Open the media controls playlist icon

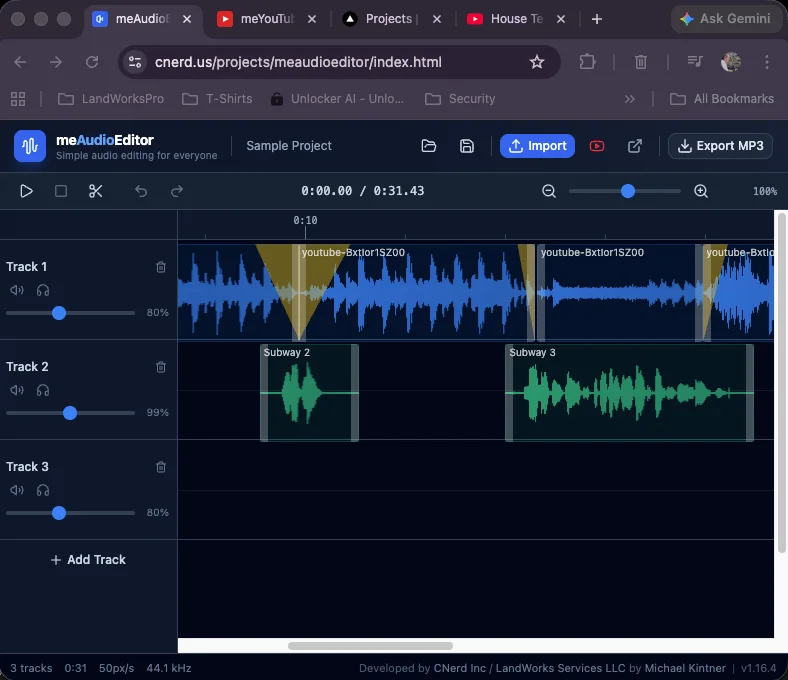(x=695, y=62)
